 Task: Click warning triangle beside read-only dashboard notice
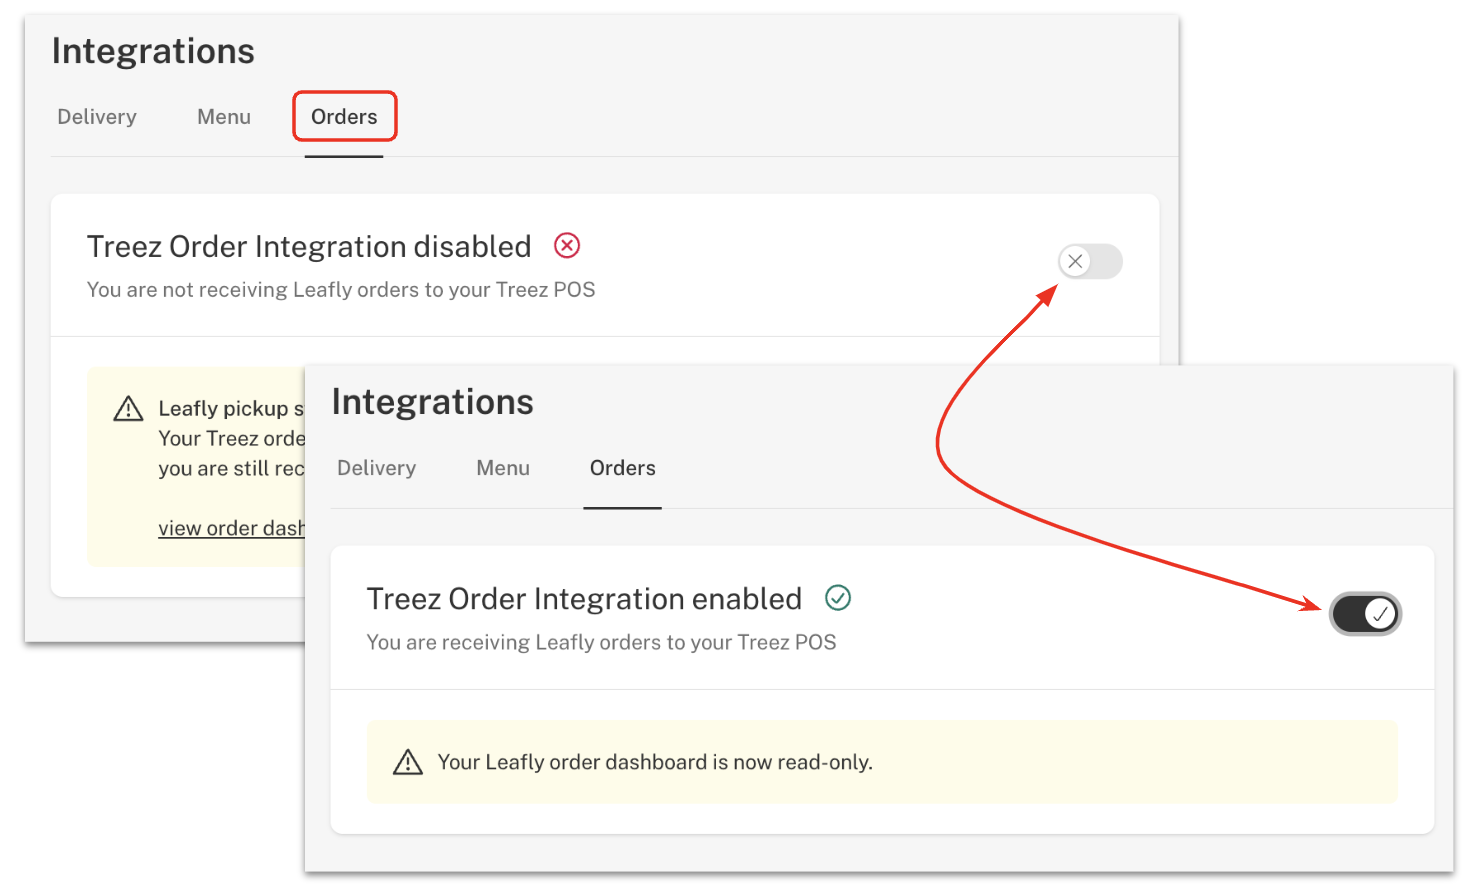408,762
